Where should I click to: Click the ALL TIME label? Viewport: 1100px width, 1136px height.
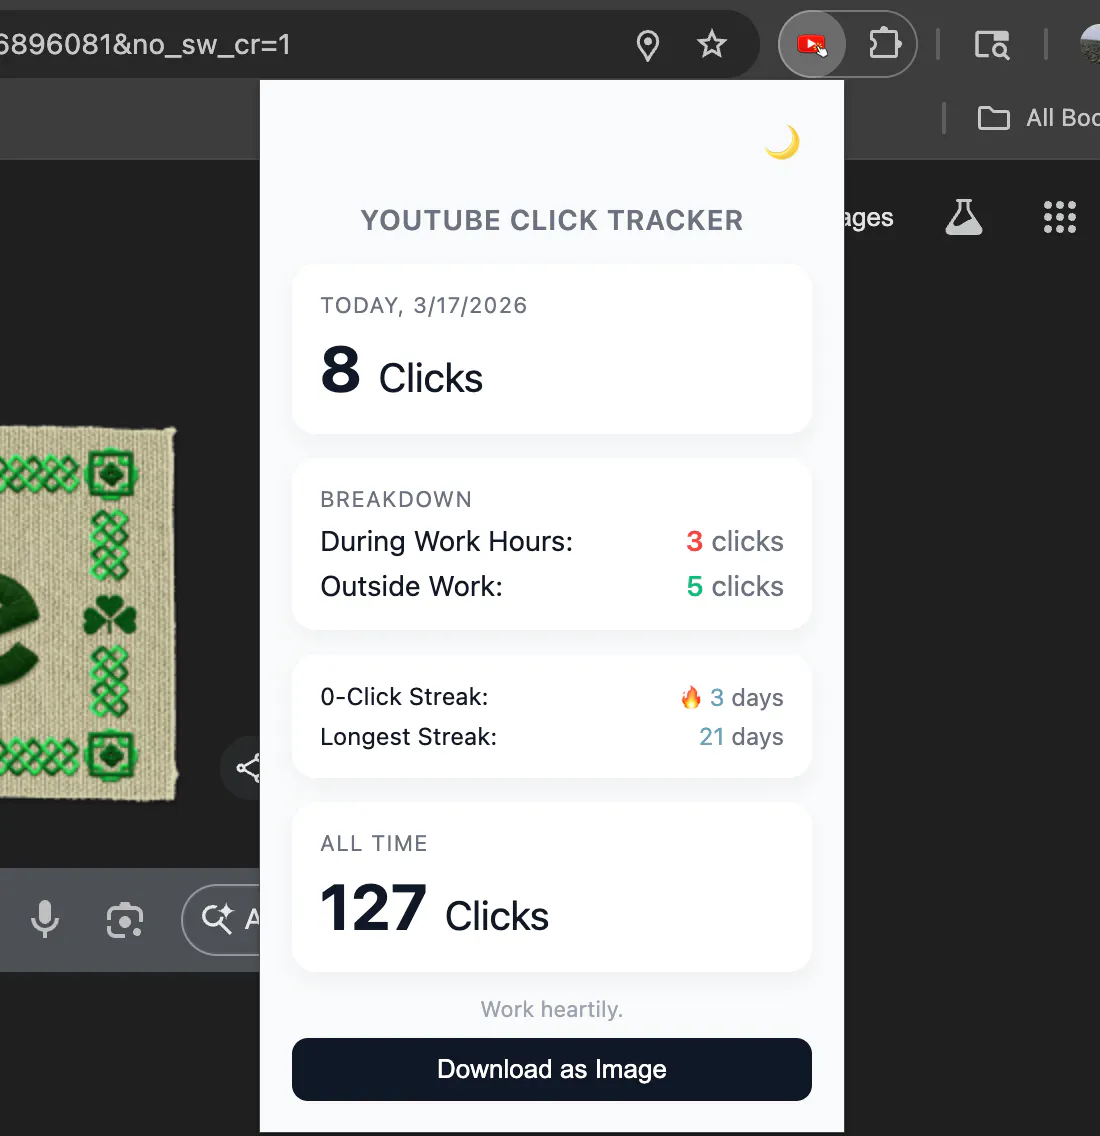tap(374, 843)
